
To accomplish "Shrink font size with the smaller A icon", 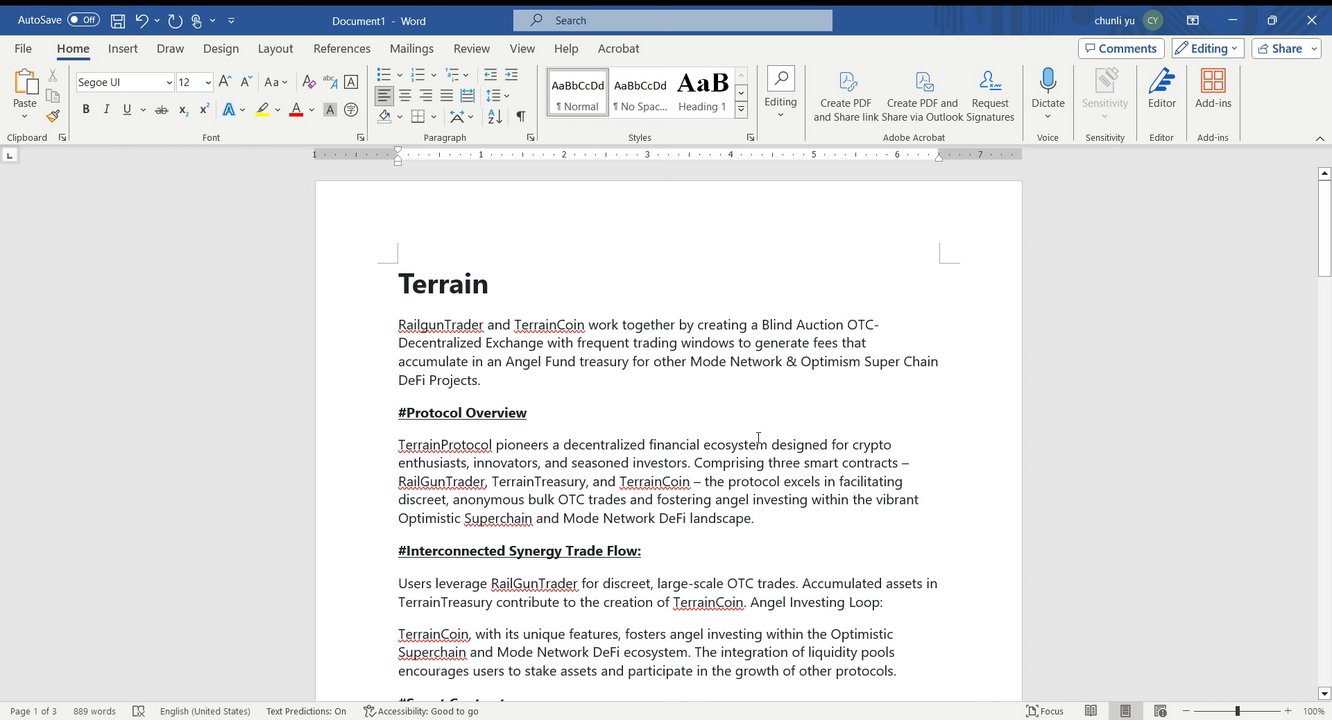I will pos(246,82).
